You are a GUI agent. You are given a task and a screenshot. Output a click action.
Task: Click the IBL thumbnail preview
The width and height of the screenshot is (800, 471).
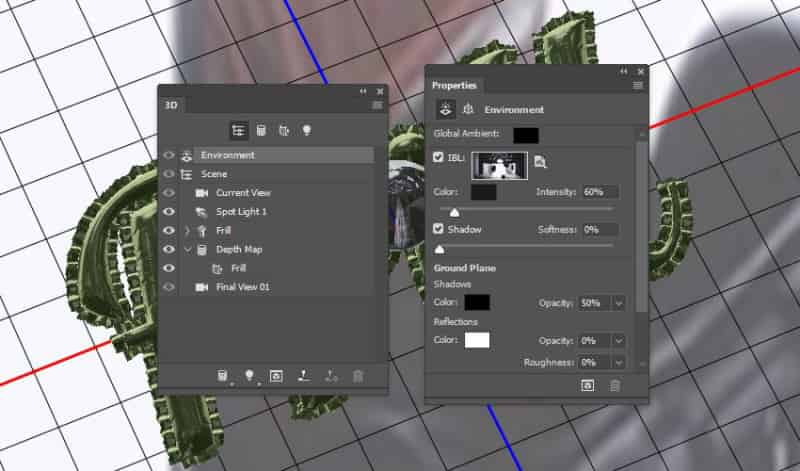point(499,166)
